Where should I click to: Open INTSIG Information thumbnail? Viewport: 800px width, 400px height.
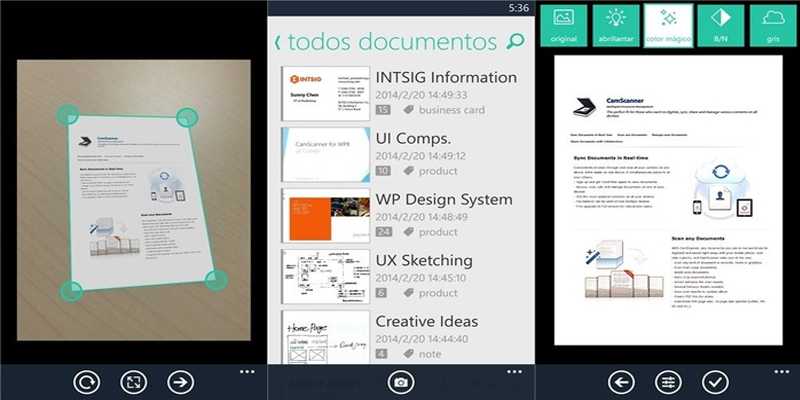point(326,93)
